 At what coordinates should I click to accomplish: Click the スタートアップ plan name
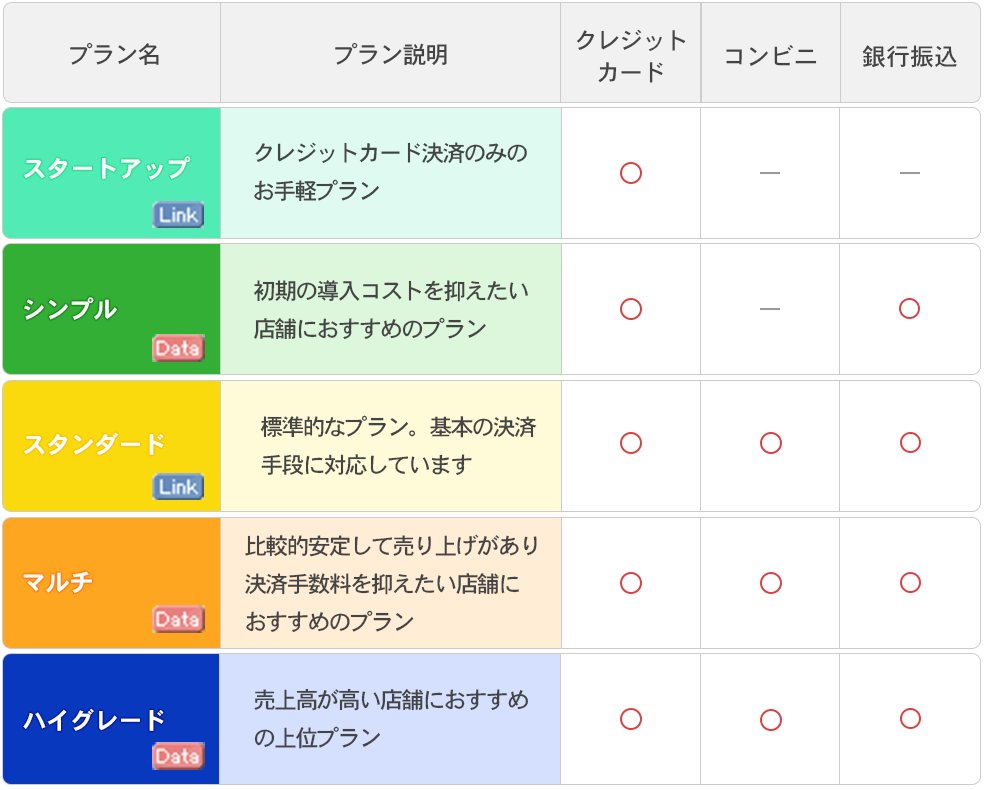coord(106,168)
